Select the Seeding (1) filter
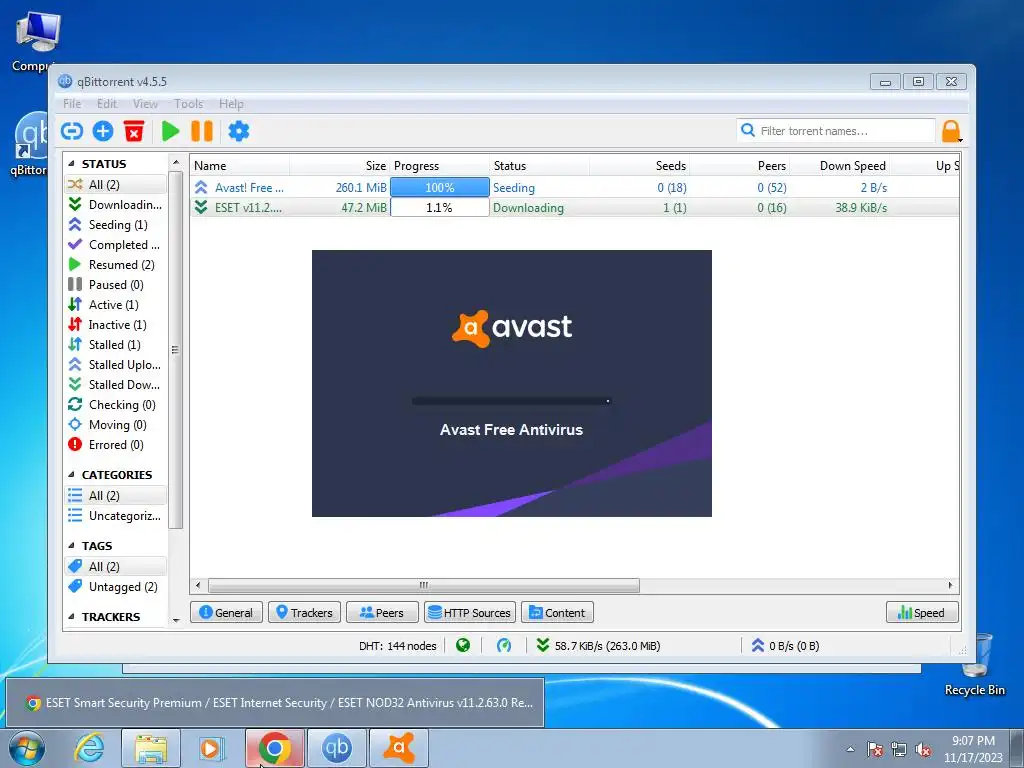The width and height of the screenshot is (1024, 768). pos(116,225)
